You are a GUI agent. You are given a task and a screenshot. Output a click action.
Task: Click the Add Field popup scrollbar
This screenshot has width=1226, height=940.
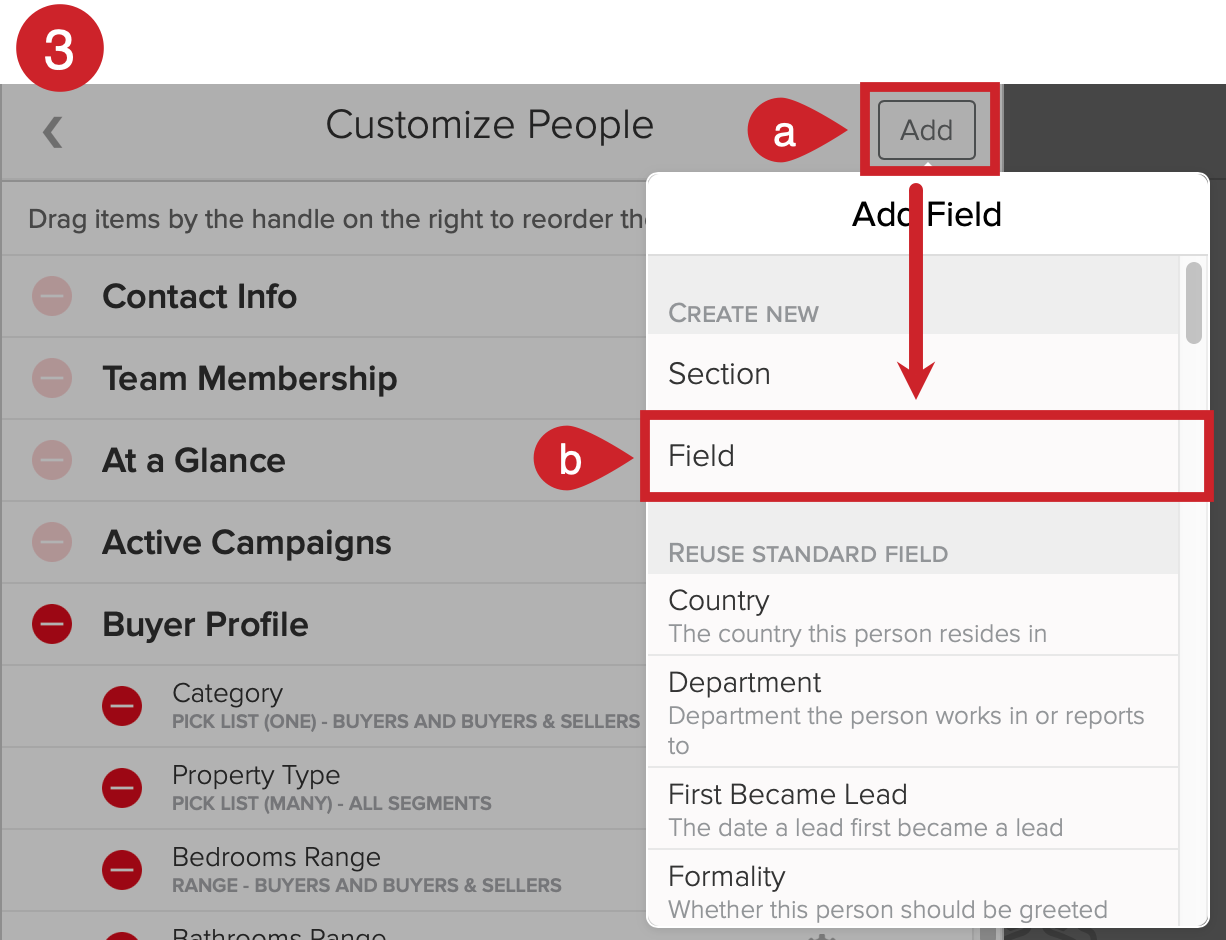coord(1193,302)
